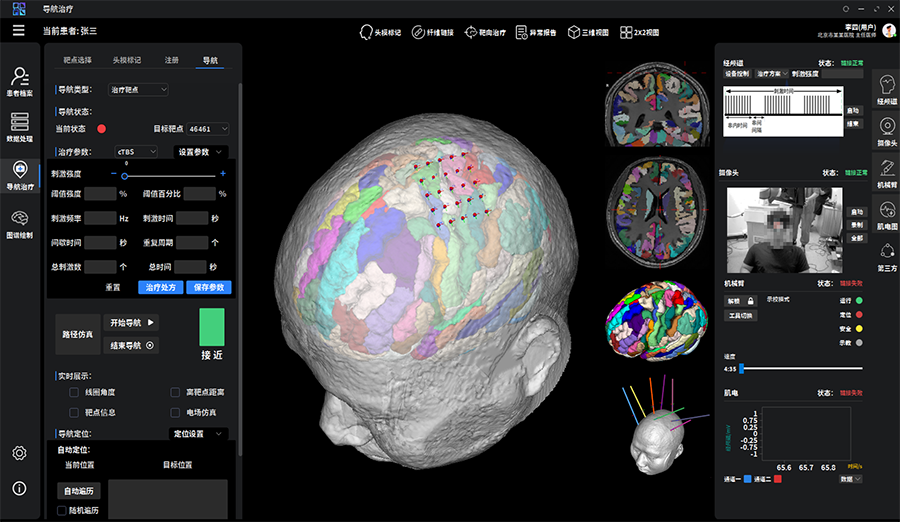Click 自动遍历 button
The height and width of the screenshot is (522, 900).
click(x=79, y=491)
